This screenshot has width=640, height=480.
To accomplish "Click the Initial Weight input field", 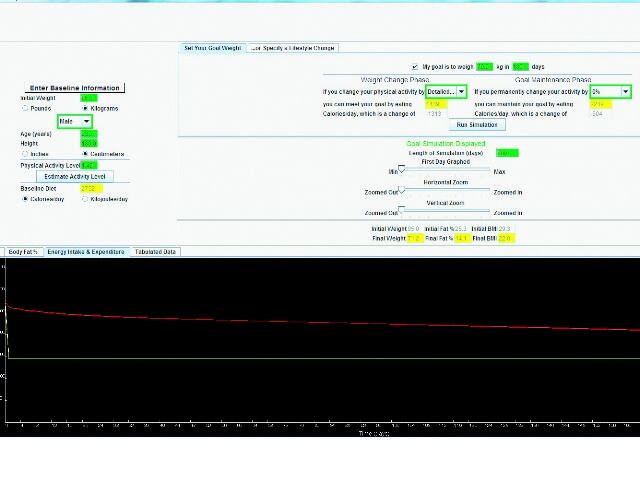I will (89, 98).
